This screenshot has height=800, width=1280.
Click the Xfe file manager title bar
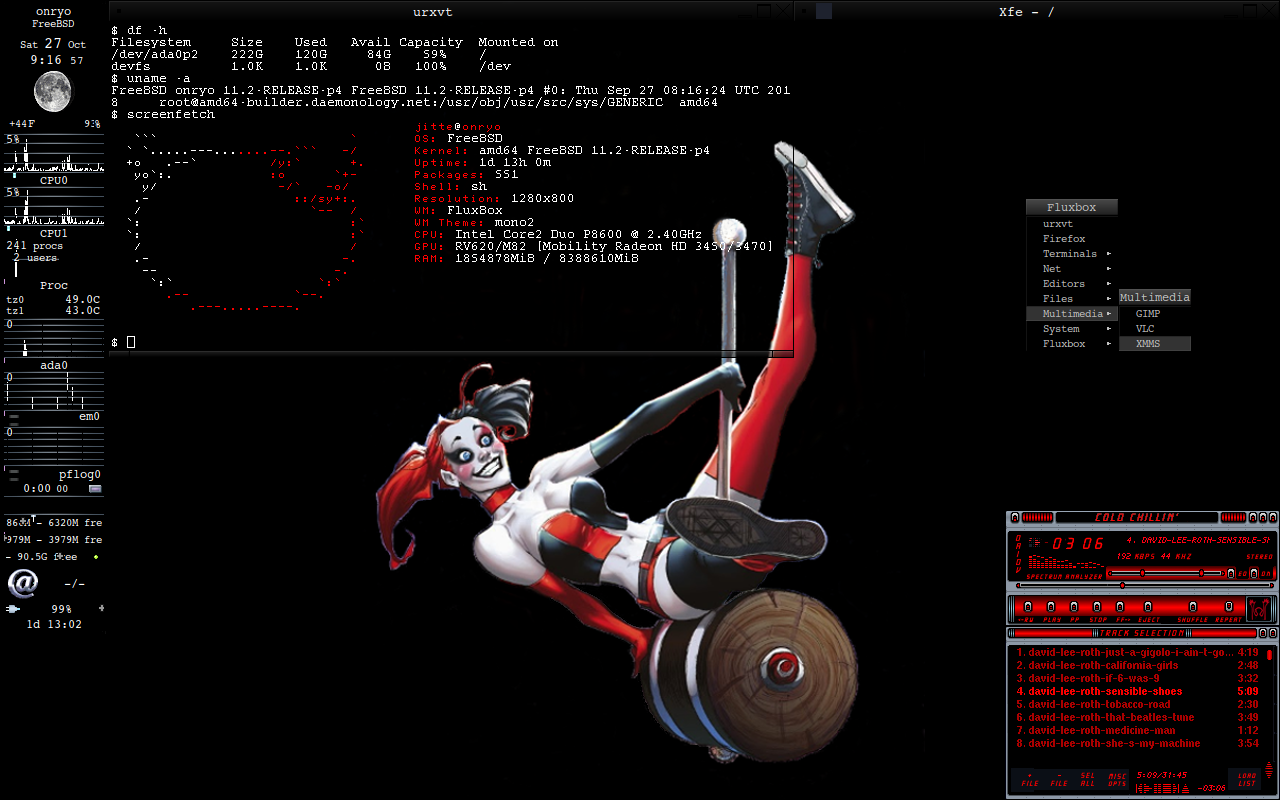point(1027,12)
